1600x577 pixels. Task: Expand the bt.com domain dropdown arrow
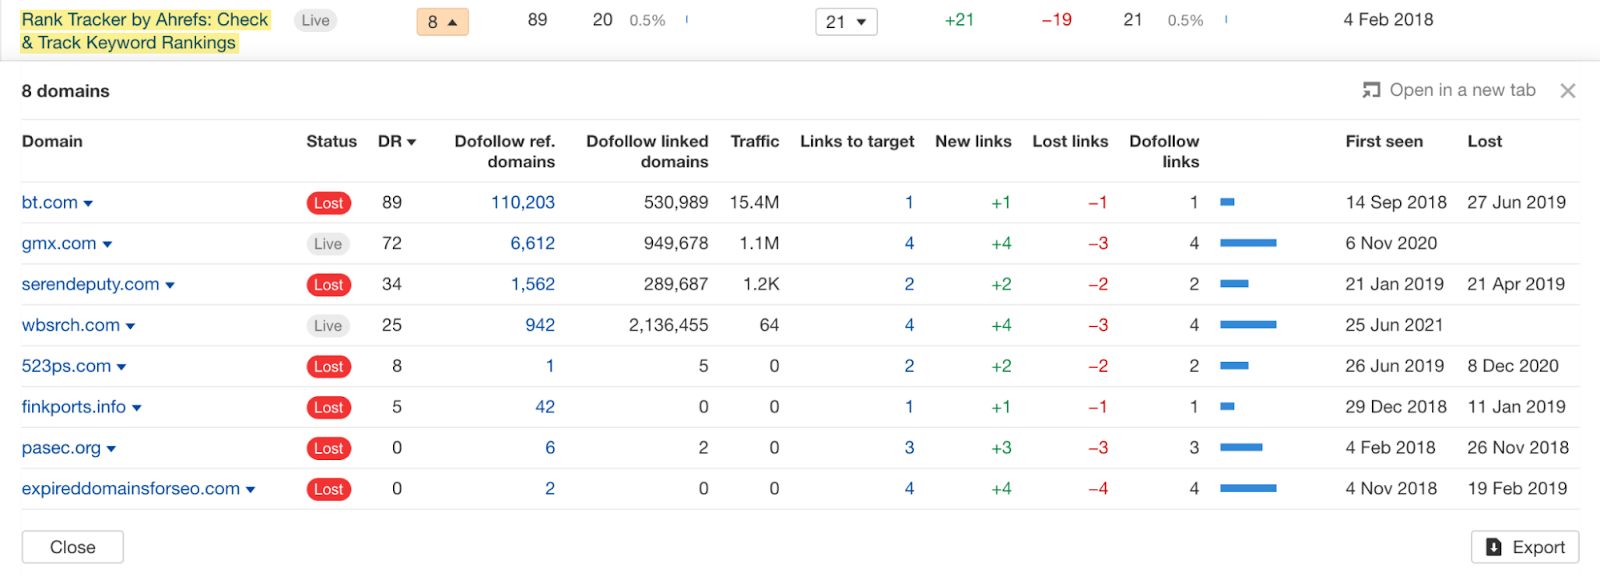point(88,204)
